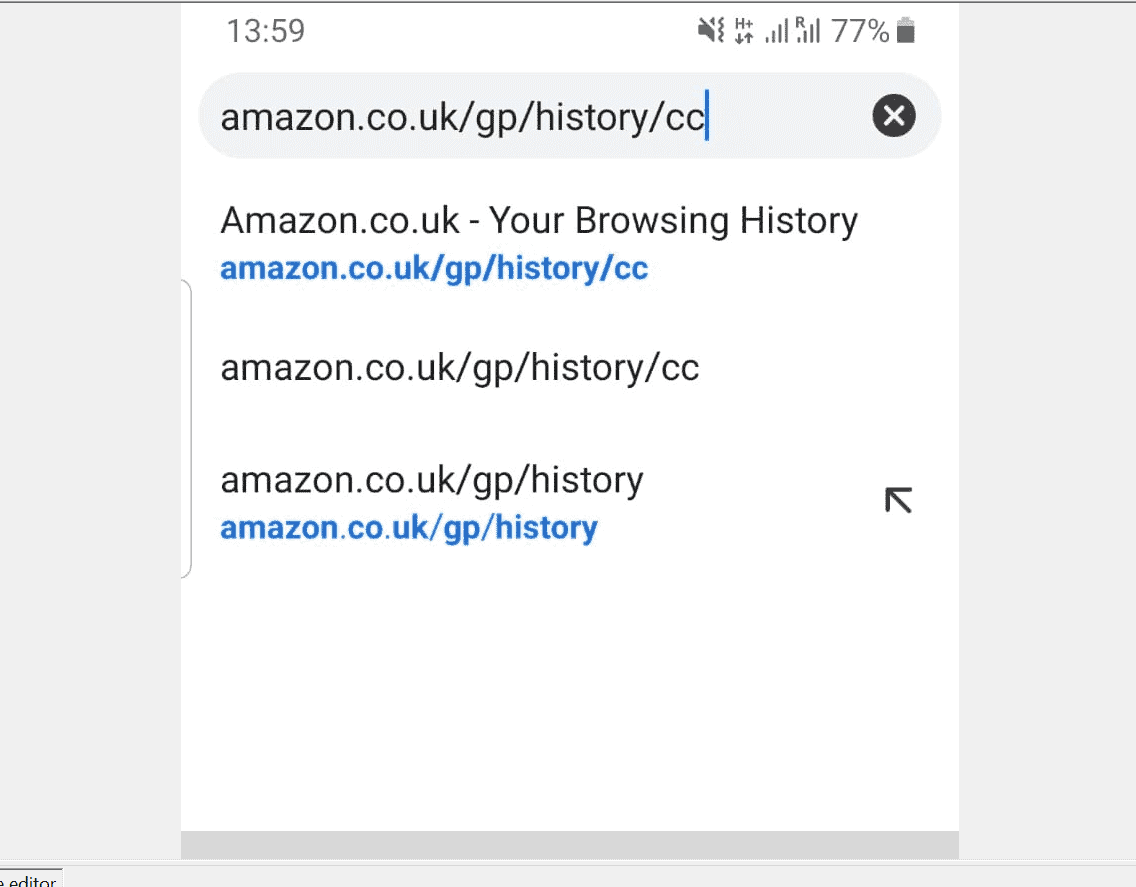Select the battery icon in the status bar
Viewport: 1136px width, 887px height.
click(906, 31)
